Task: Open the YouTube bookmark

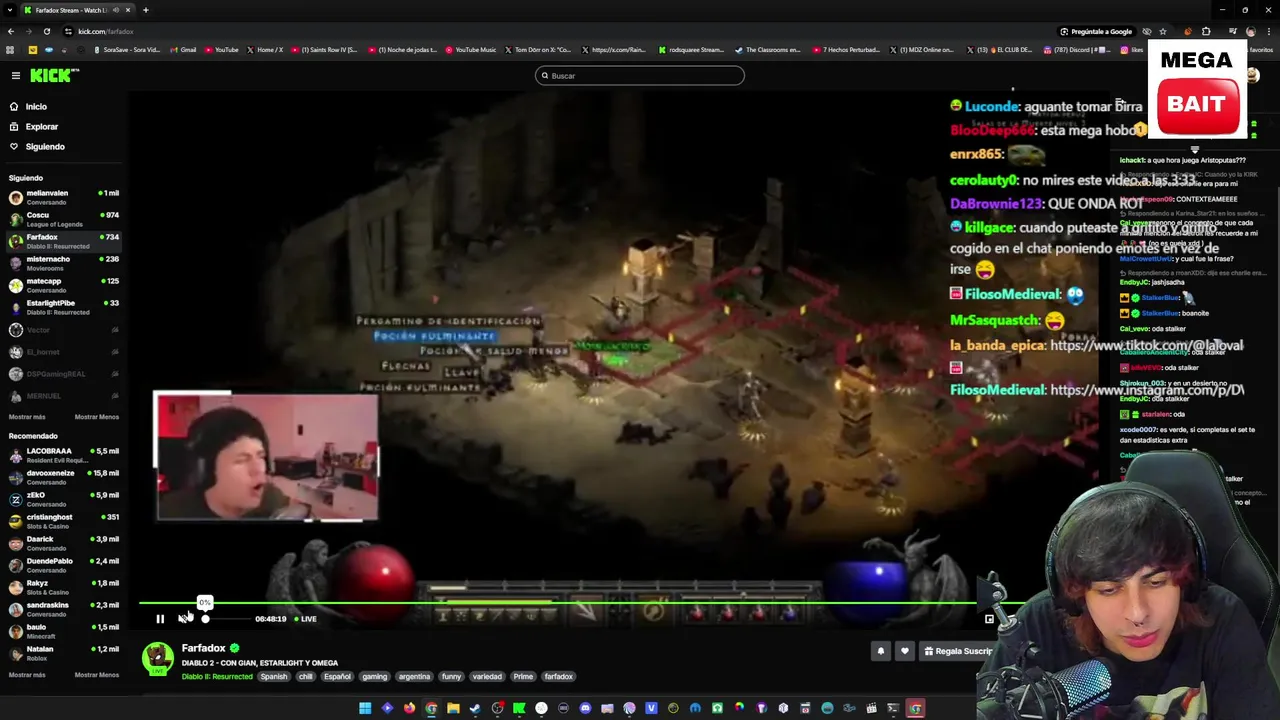Action: tap(221, 49)
